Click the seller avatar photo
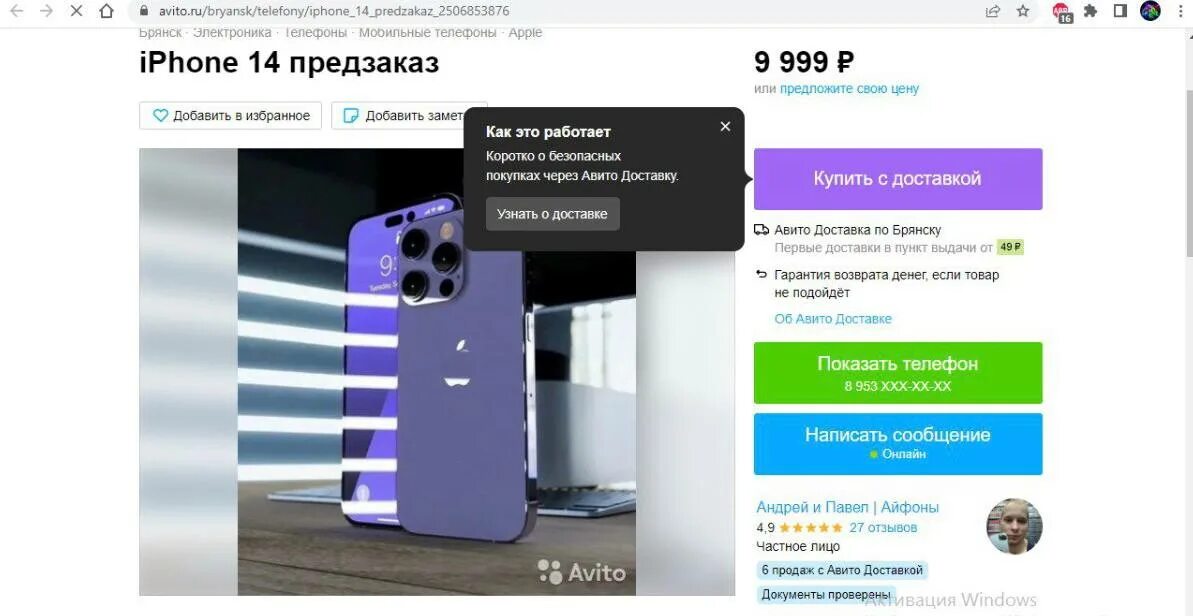This screenshot has height=616, width=1193. pyautogui.click(x=1014, y=526)
